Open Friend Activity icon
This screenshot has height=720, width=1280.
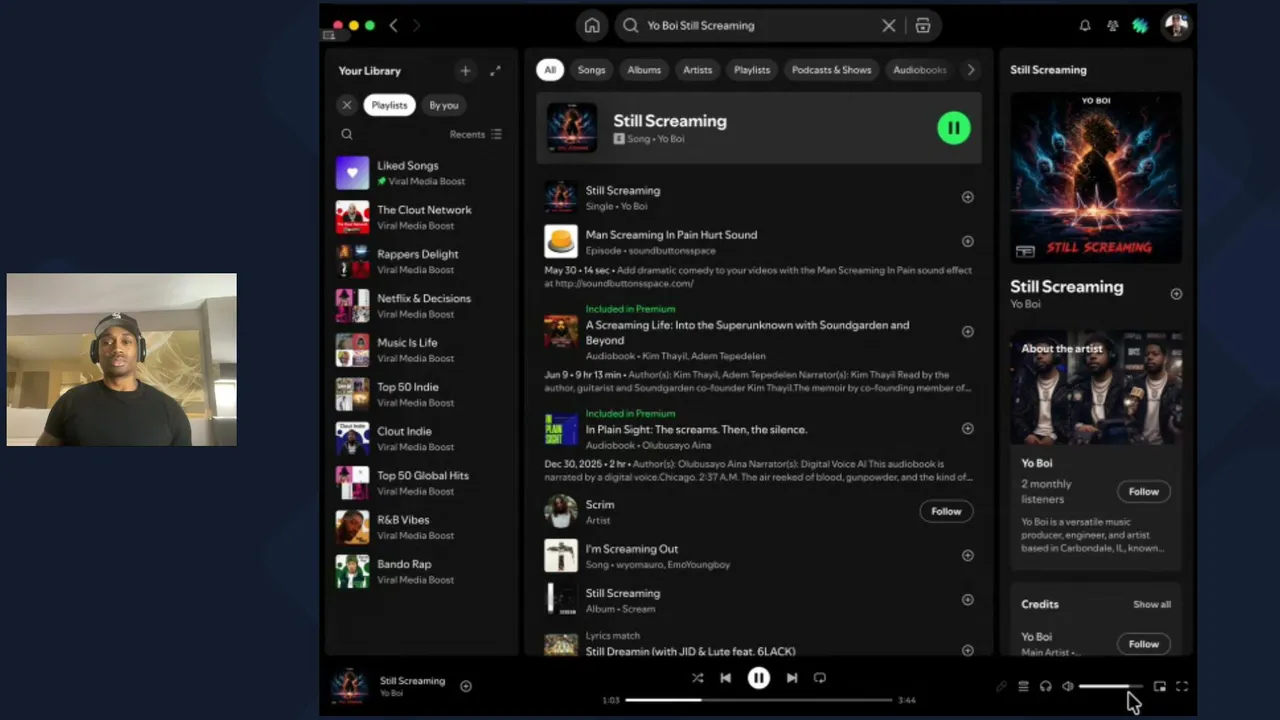click(x=1112, y=26)
